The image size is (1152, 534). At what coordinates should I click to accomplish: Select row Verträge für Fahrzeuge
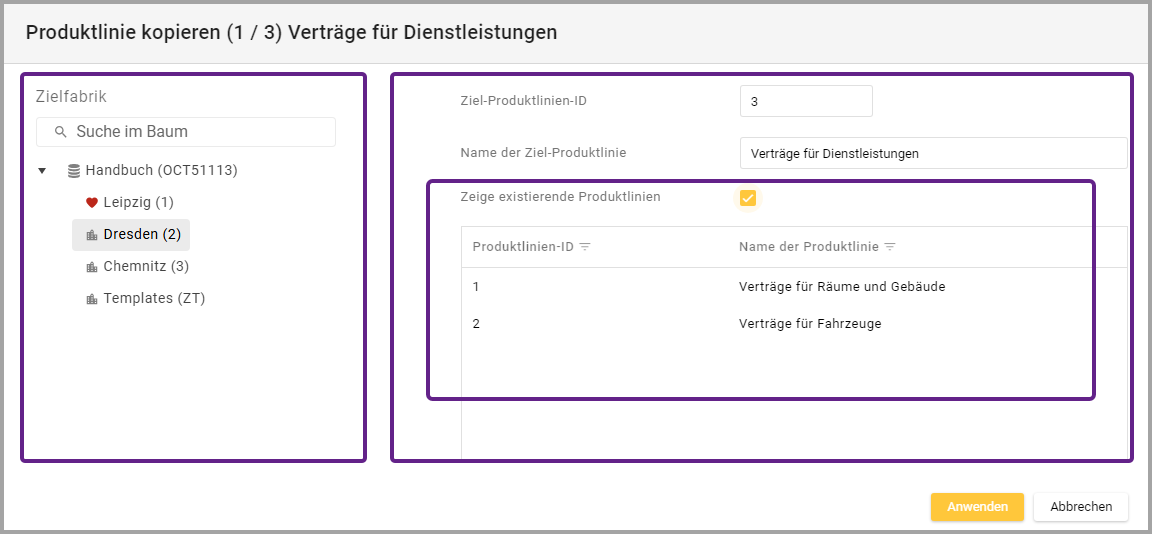[810, 324]
